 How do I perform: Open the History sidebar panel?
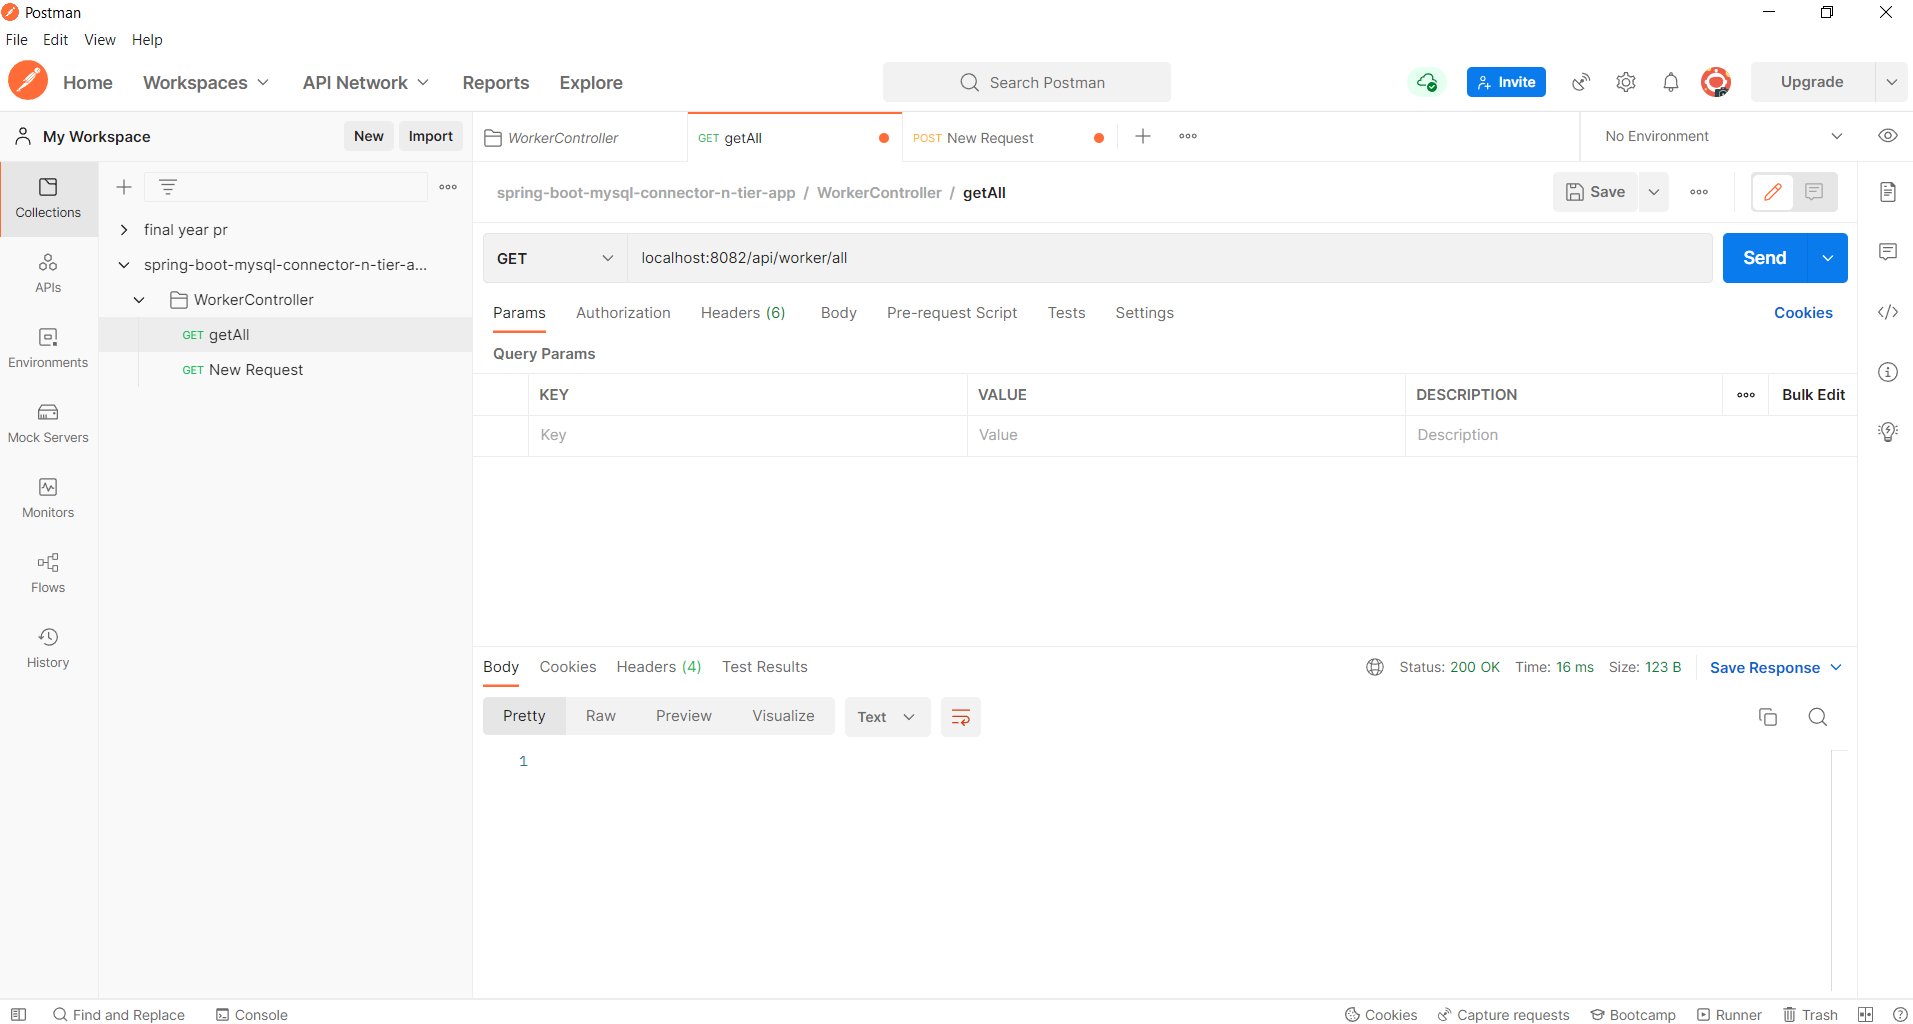[x=48, y=648]
